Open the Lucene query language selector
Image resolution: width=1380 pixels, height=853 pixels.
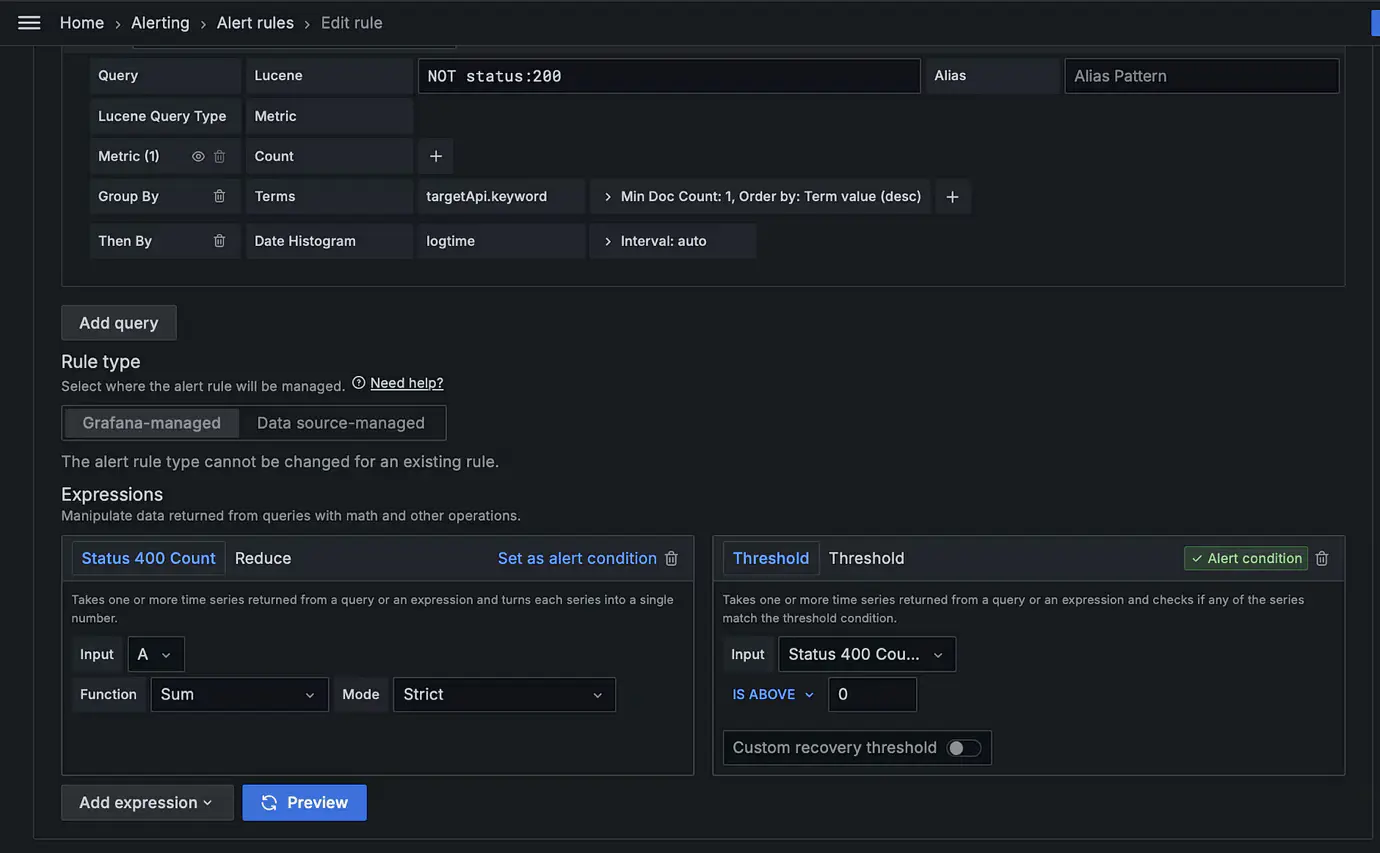(x=330, y=76)
